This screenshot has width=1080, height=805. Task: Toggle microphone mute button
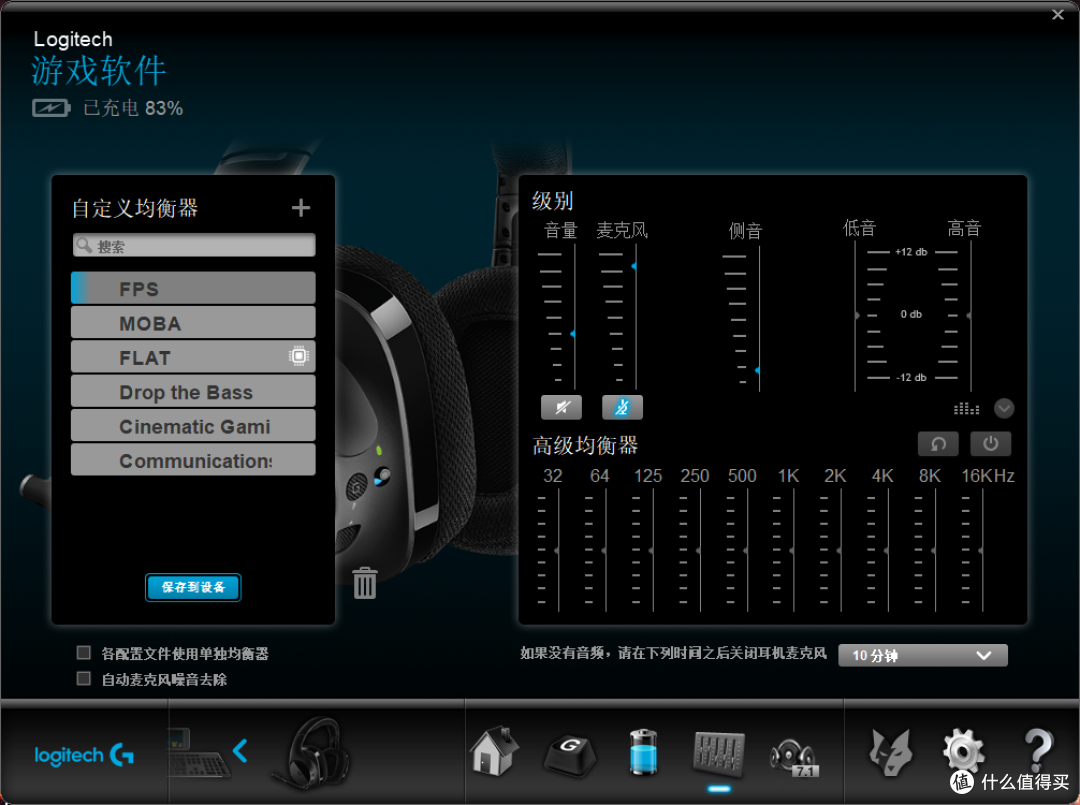[x=622, y=407]
